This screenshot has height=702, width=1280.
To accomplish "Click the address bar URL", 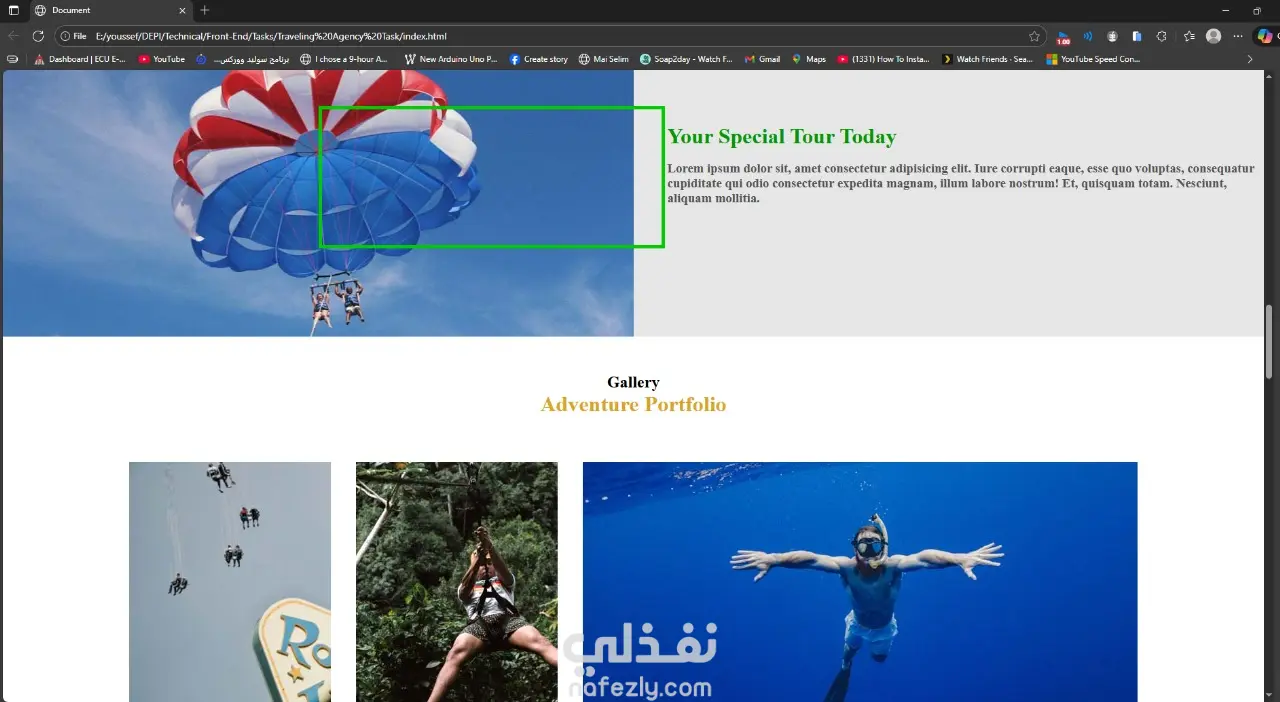I will pos(271,36).
